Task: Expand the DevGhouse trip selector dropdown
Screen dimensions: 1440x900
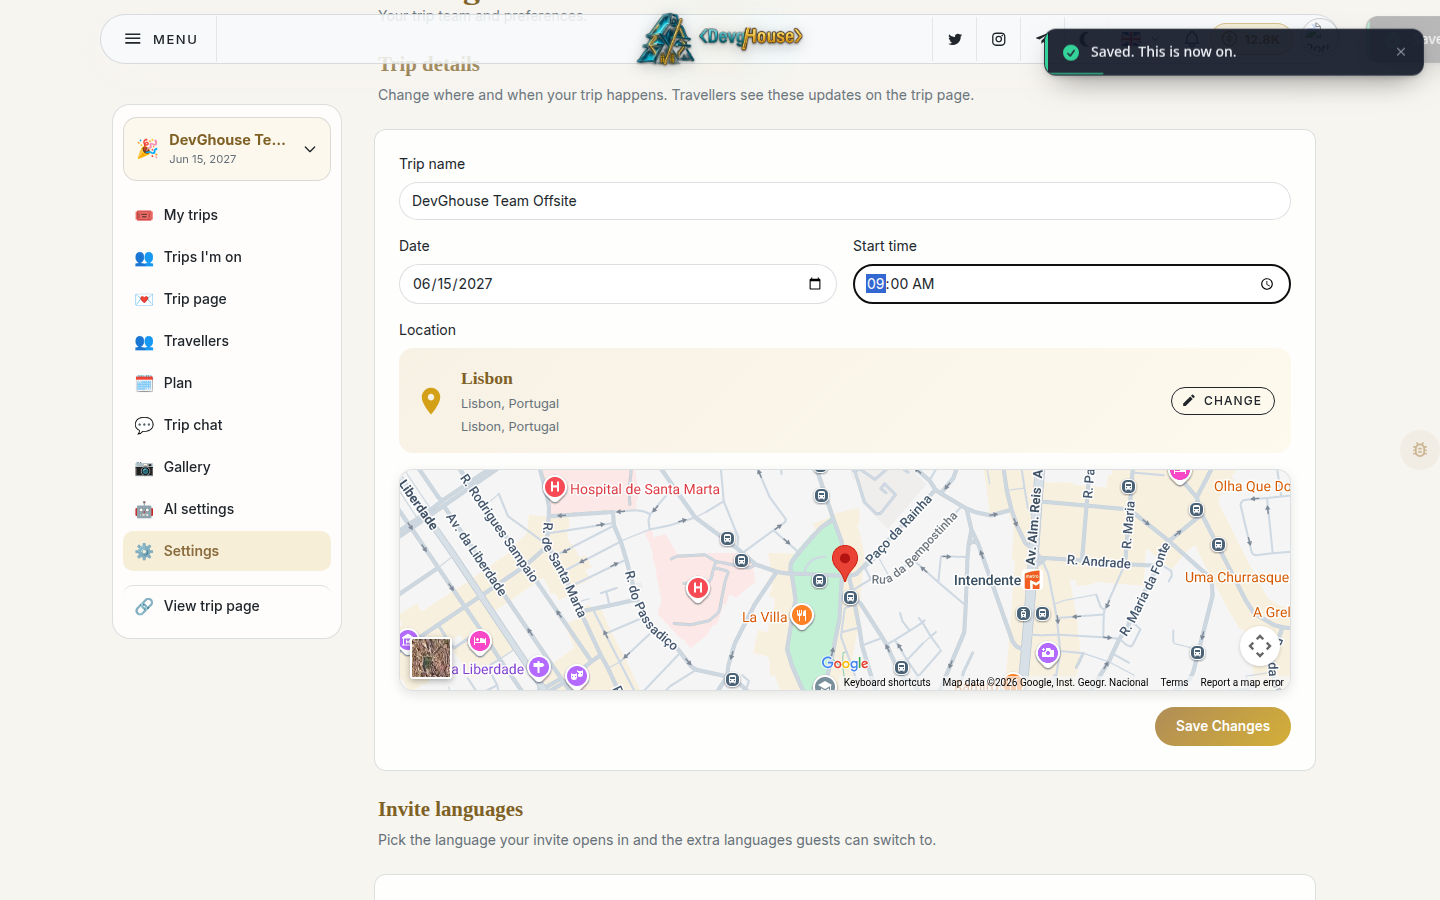Action: point(227,149)
